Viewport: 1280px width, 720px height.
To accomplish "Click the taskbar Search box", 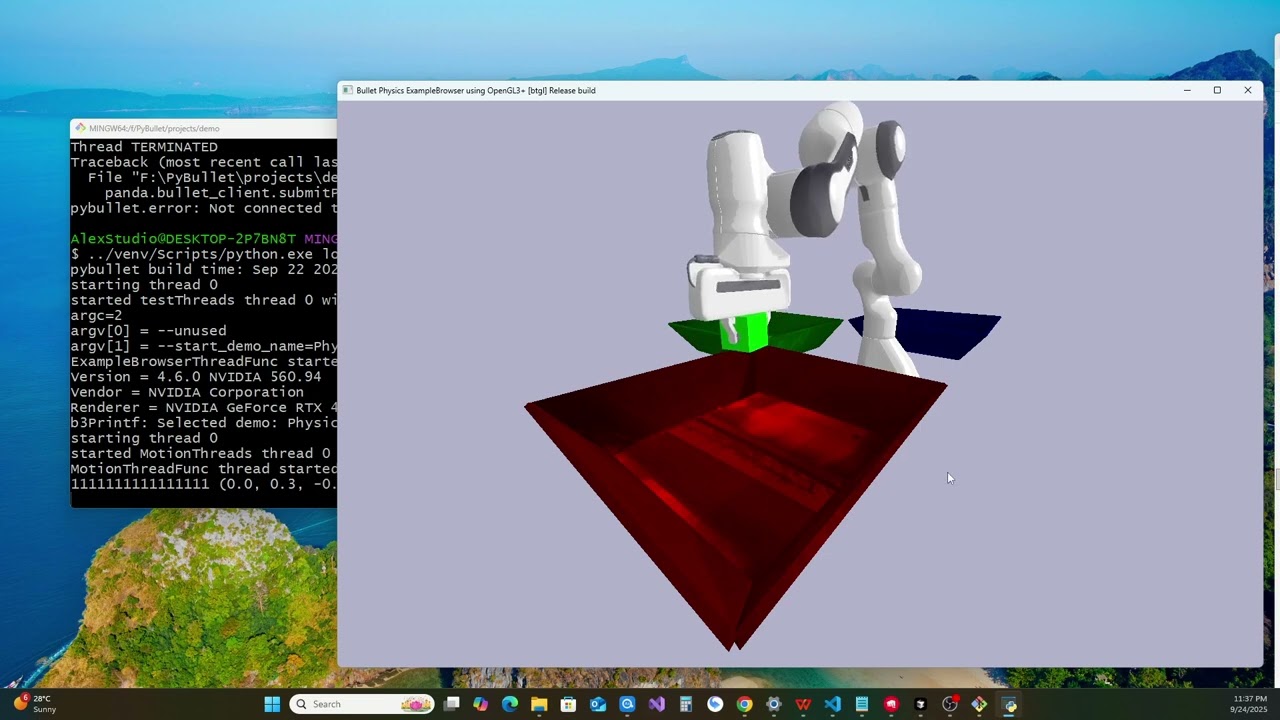I will [x=362, y=704].
